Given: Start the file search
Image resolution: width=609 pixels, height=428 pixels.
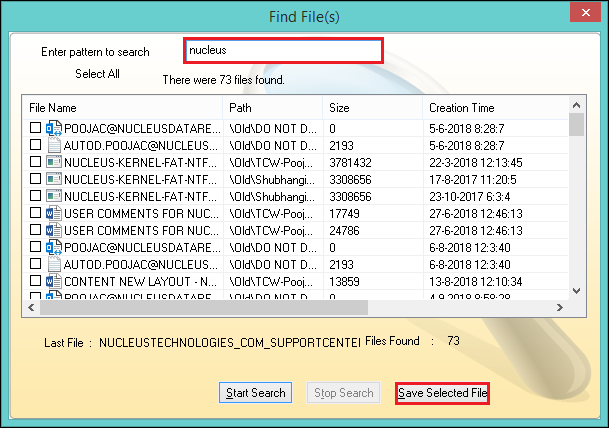Looking at the screenshot, I should tap(255, 393).
